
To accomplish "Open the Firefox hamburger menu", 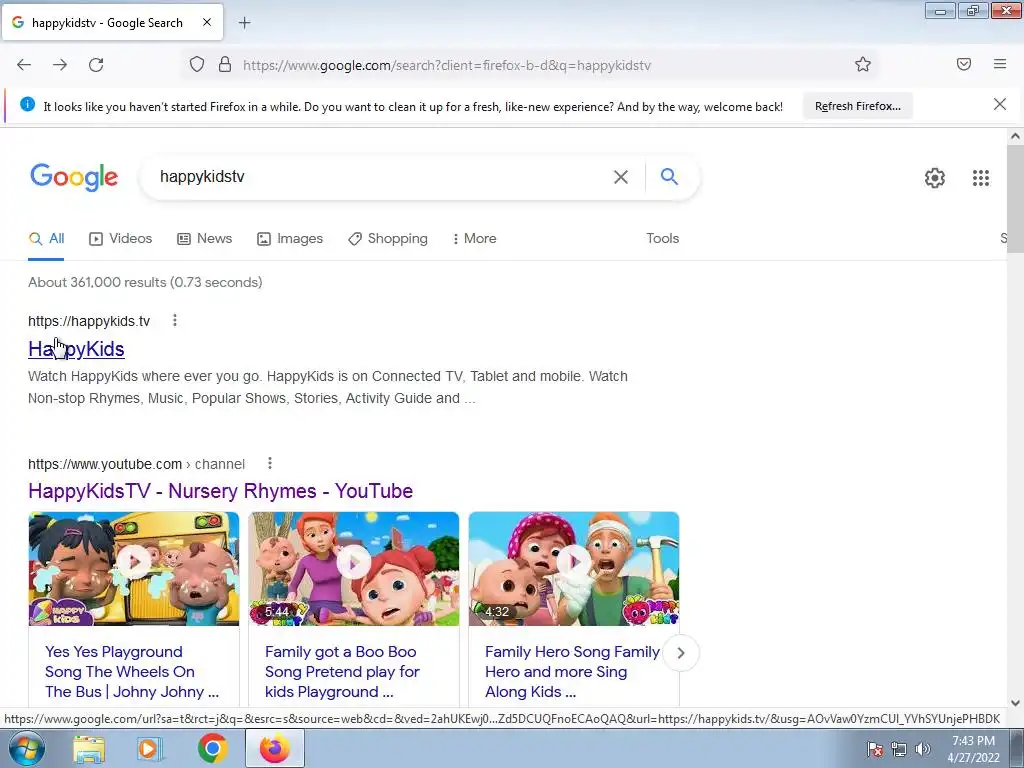I will pos(1000,64).
